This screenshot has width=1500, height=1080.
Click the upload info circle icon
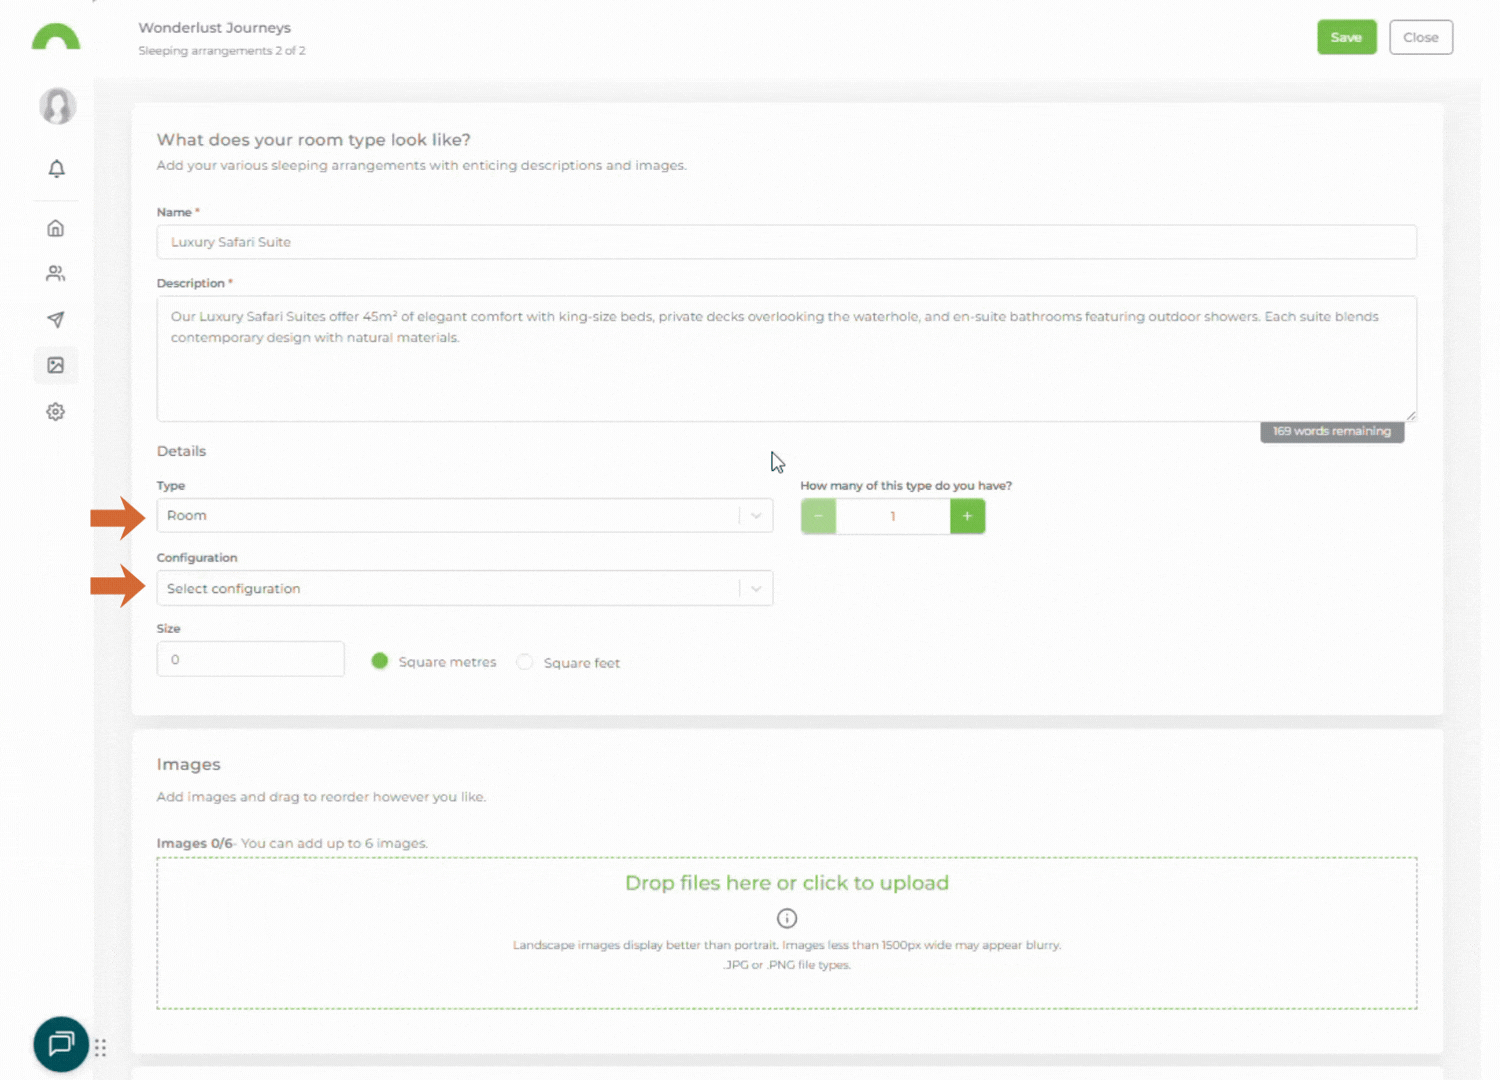(x=787, y=918)
